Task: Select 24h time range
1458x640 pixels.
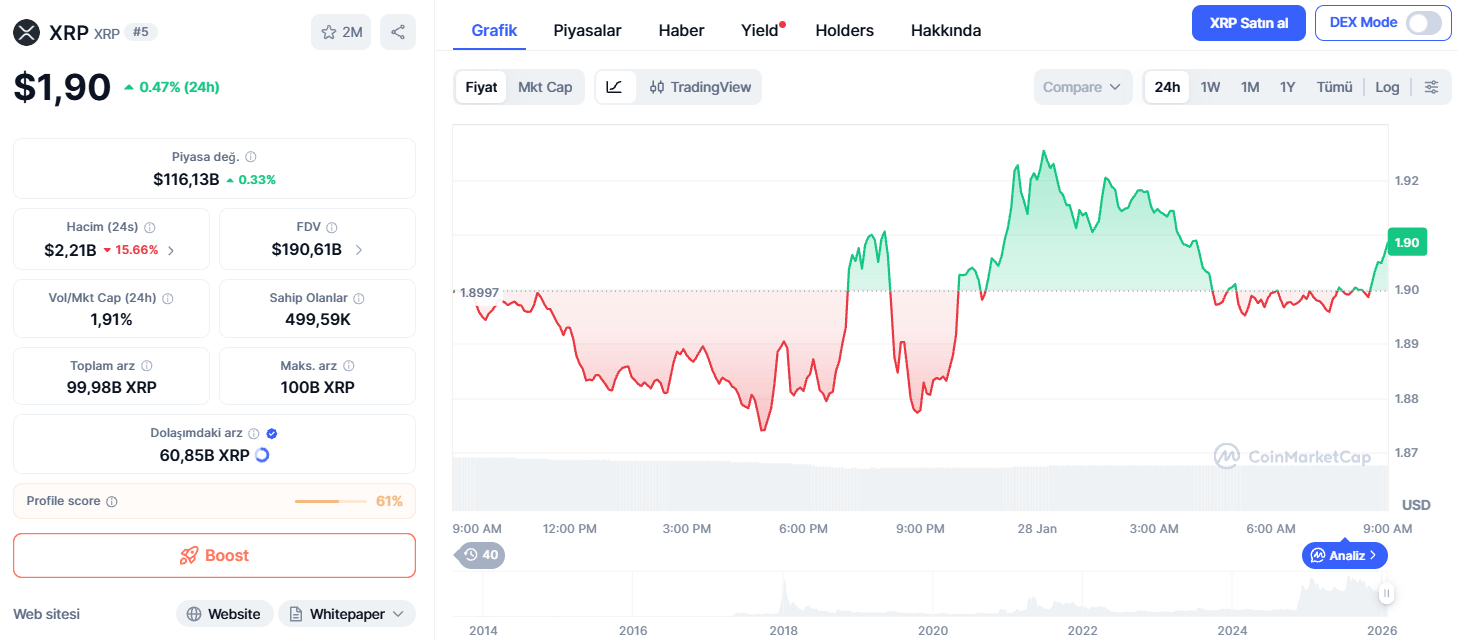Action: coord(1167,87)
